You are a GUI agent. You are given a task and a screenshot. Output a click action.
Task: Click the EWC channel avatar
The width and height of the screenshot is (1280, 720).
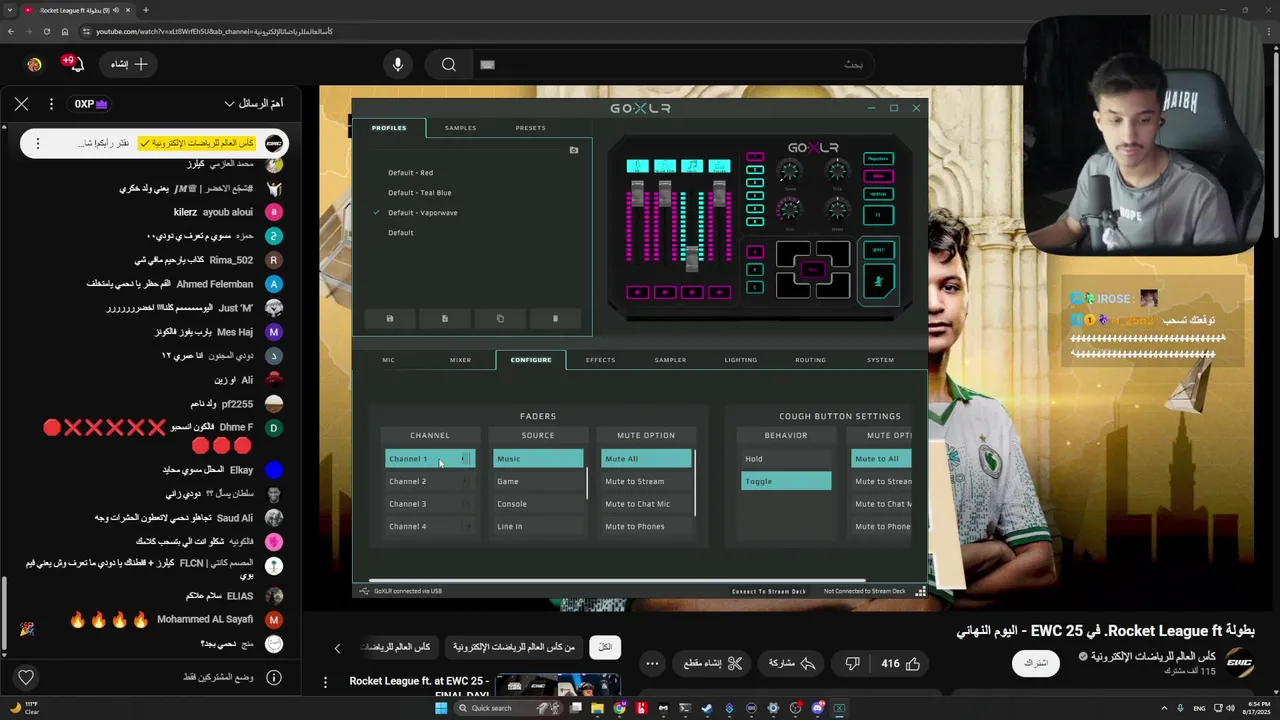point(1239,663)
